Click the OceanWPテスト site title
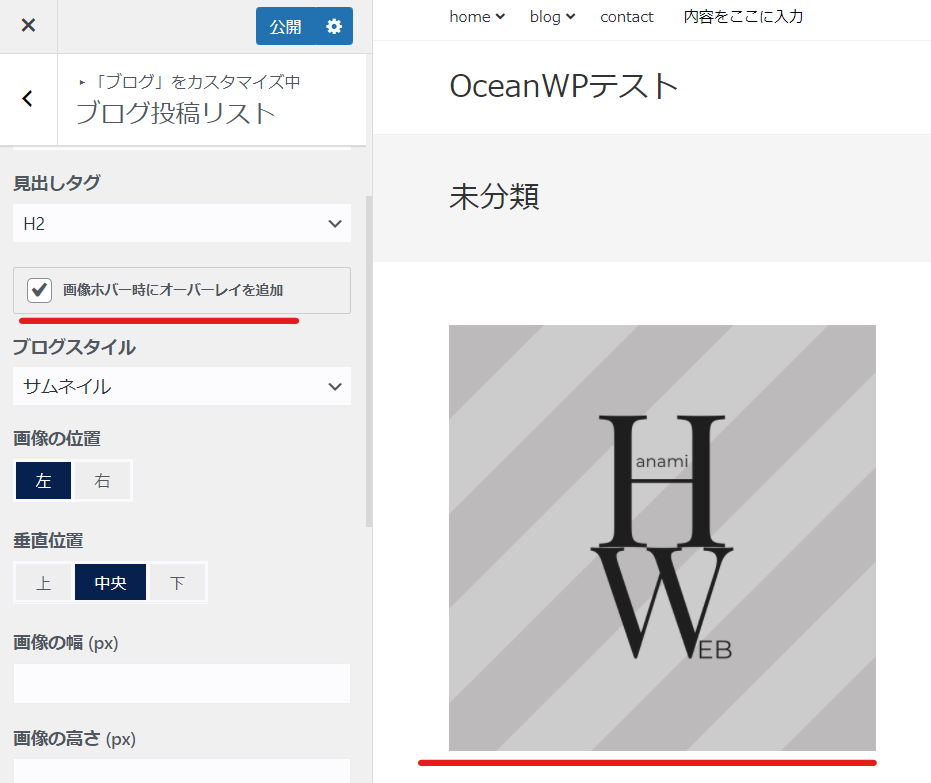 563,86
